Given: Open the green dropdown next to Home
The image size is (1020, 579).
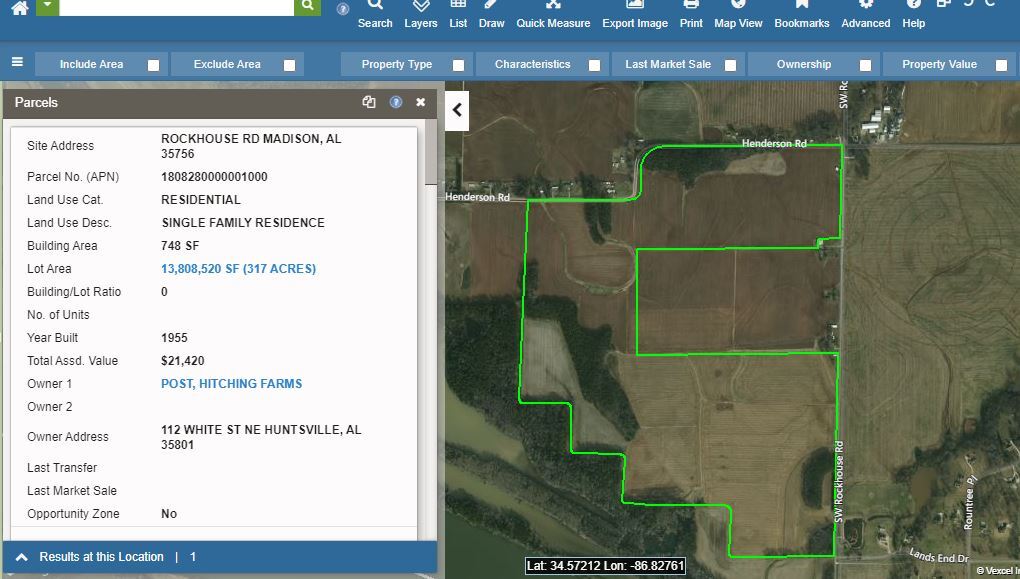Looking at the screenshot, I should tap(47, 7).
